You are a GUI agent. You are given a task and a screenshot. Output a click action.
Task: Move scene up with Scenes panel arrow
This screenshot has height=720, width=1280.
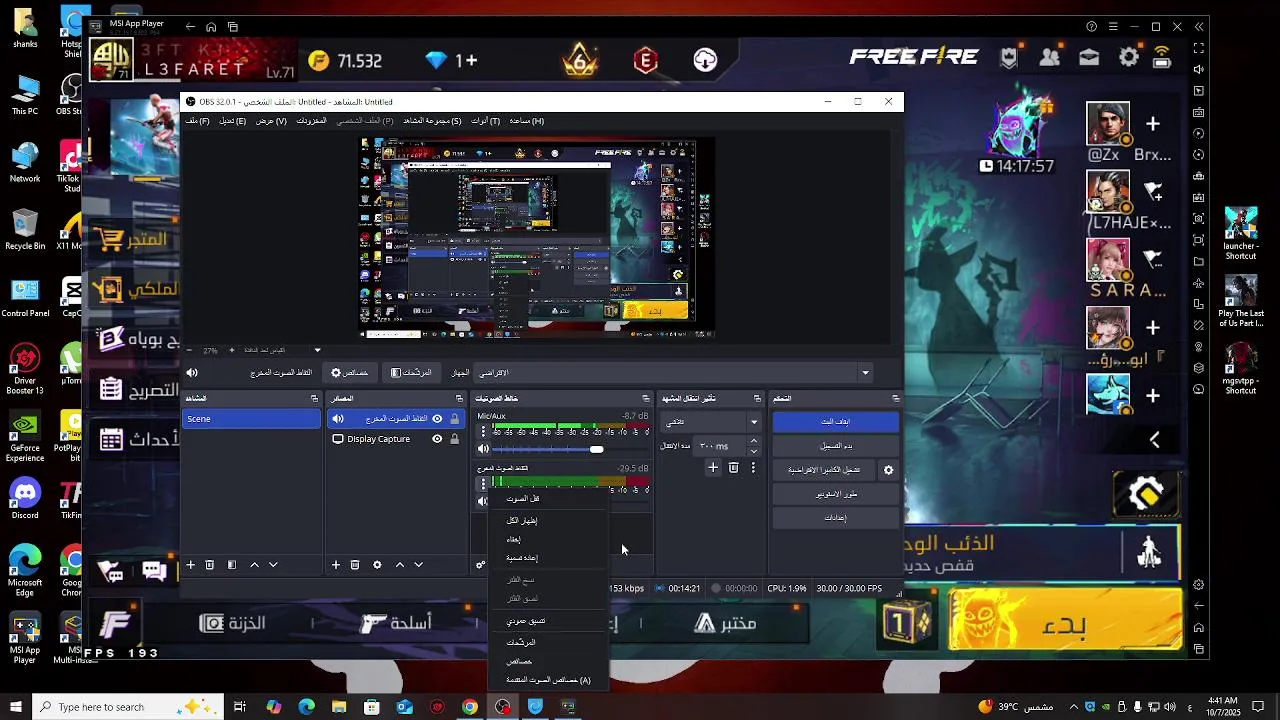point(254,565)
